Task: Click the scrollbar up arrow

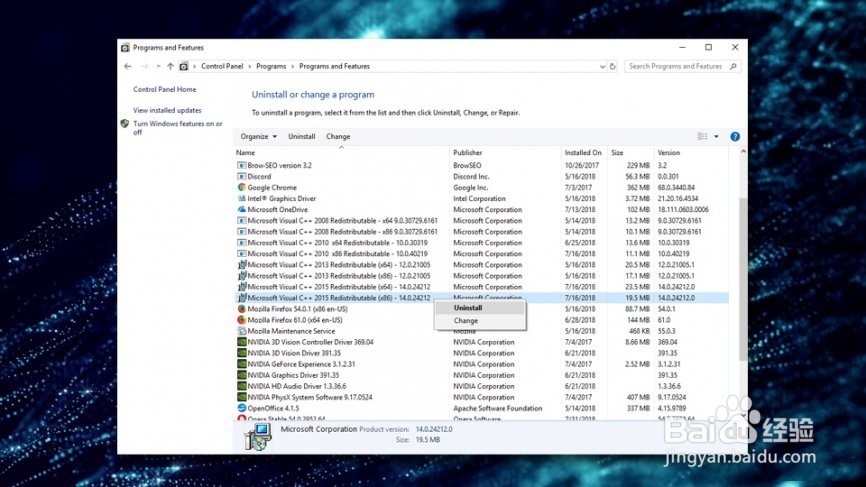Action: (x=743, y=151)
